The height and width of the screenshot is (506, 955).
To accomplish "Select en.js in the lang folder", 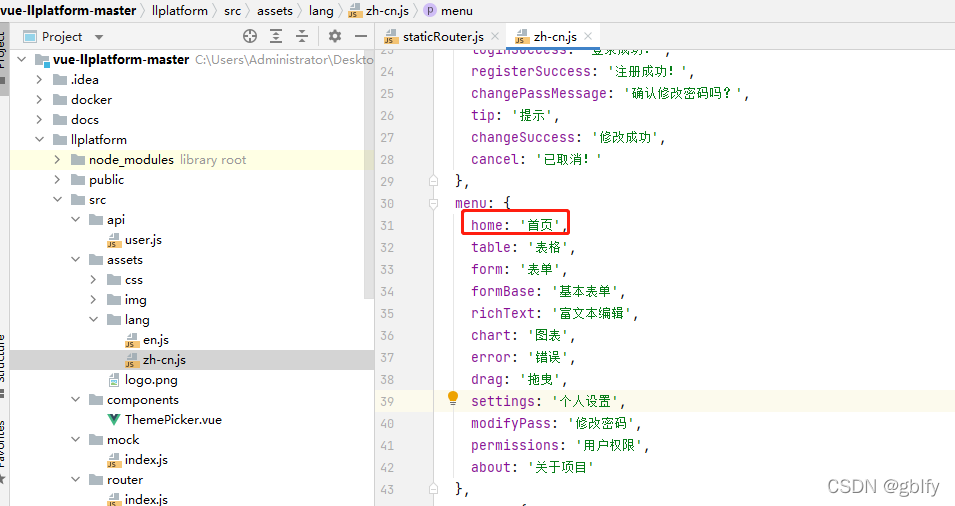I will [156, 340].
